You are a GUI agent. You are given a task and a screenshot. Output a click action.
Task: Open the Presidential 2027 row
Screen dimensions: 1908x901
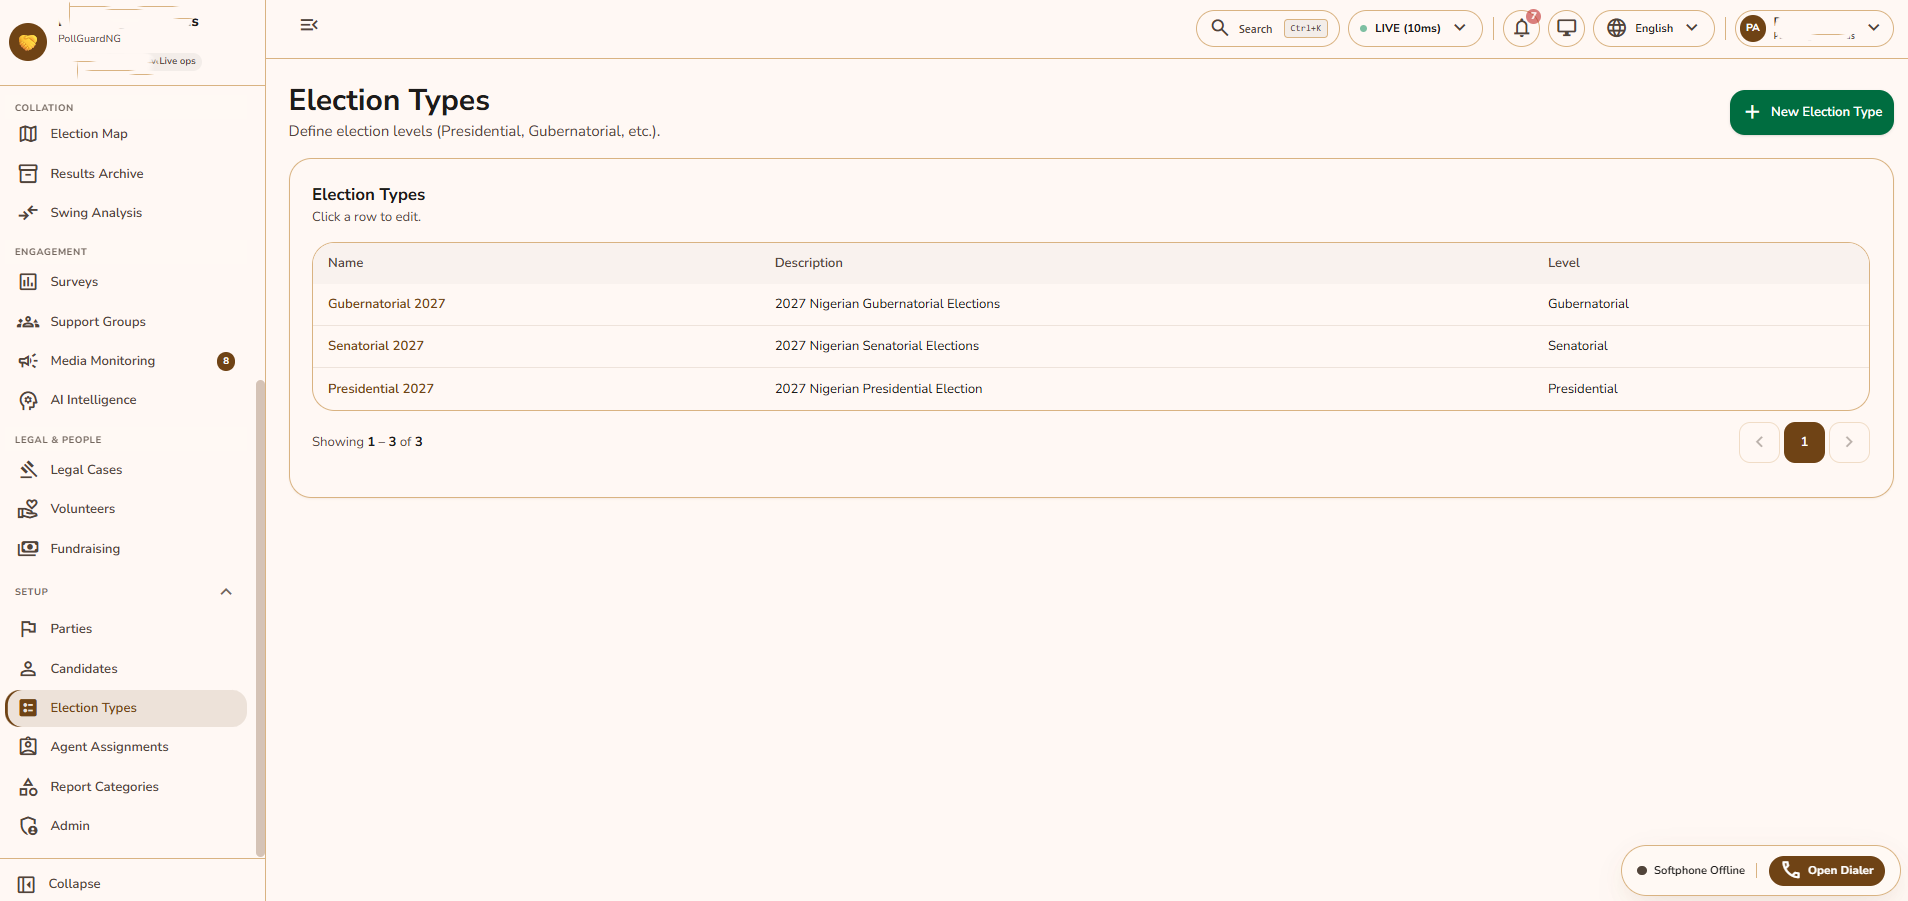point(1091,389)
